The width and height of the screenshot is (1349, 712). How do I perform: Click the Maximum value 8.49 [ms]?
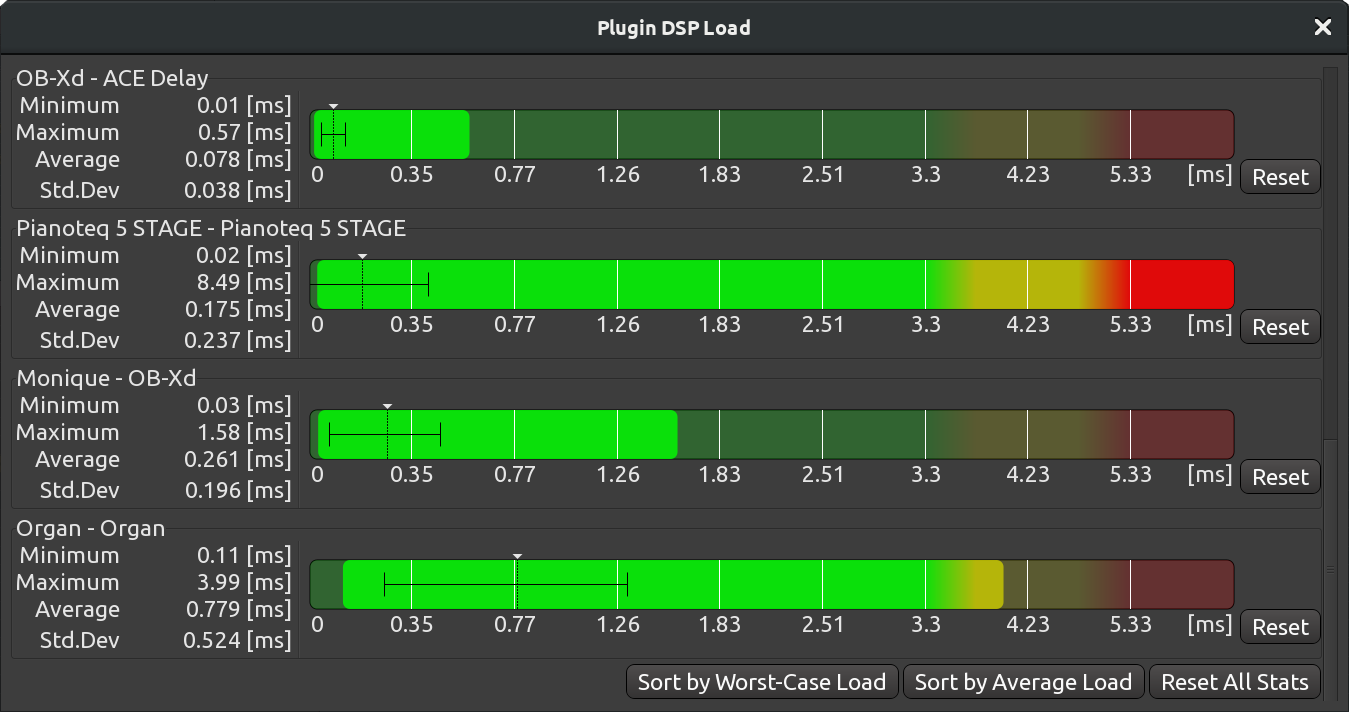pyautogui.click(x=244, y=283)
